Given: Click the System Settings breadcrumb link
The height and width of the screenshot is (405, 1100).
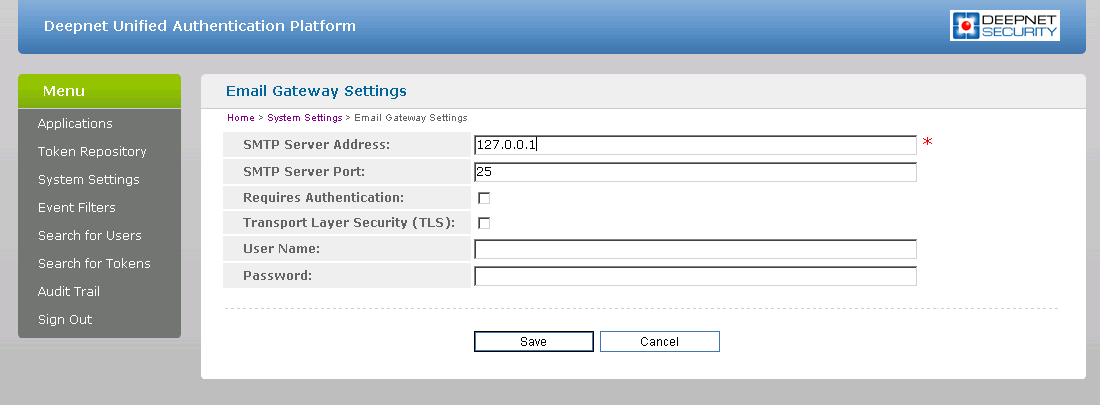Looking at the screenshot, I should click(x=304, y=118).
